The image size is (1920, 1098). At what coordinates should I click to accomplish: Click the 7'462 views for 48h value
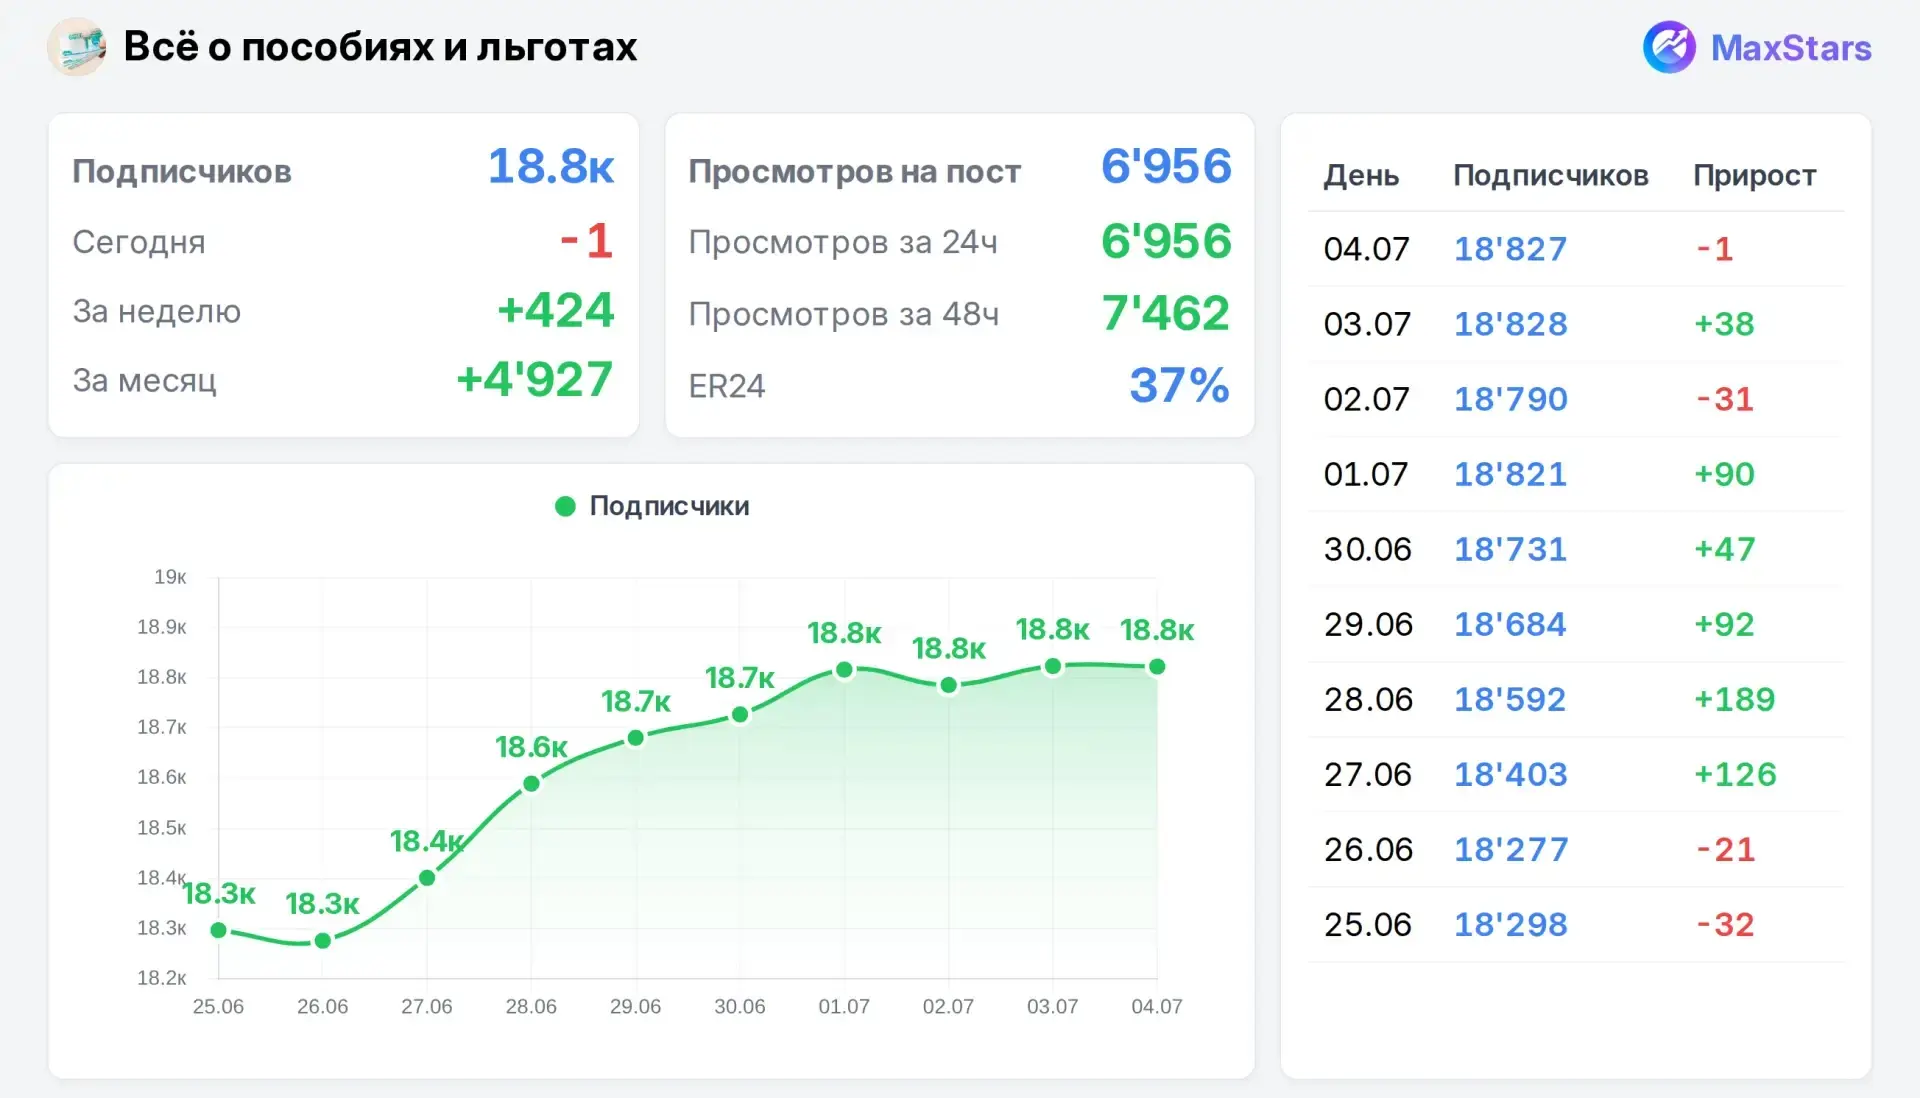pyautogui.click(x=1165, y=313)
